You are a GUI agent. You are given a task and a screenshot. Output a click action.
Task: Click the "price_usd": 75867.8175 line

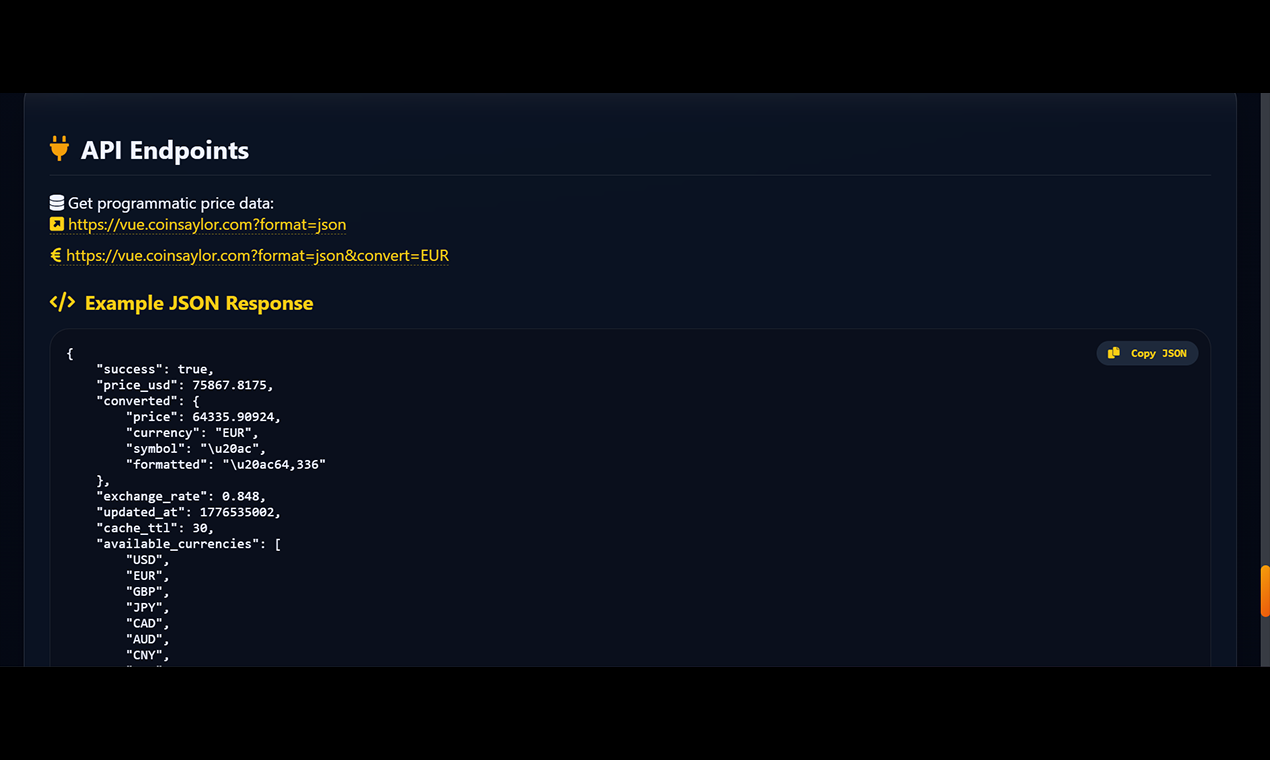click(x=185, y=385)
